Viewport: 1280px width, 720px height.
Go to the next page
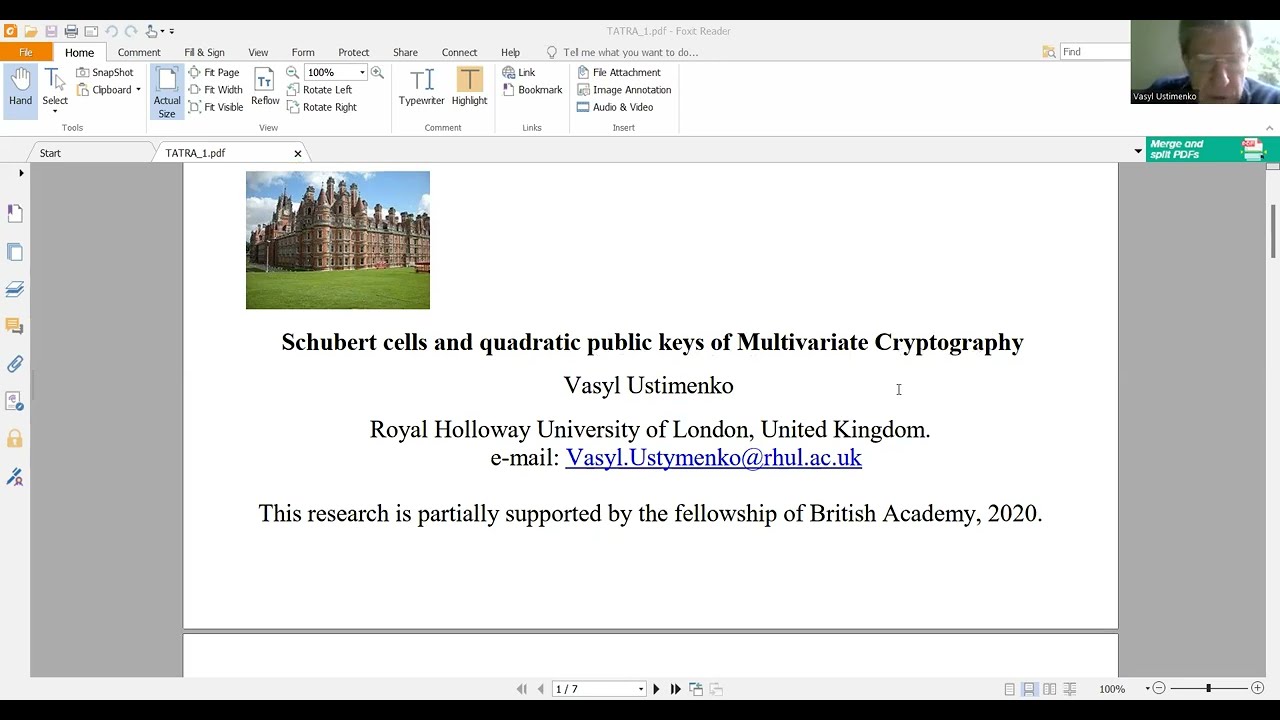[x=656, y=689]
